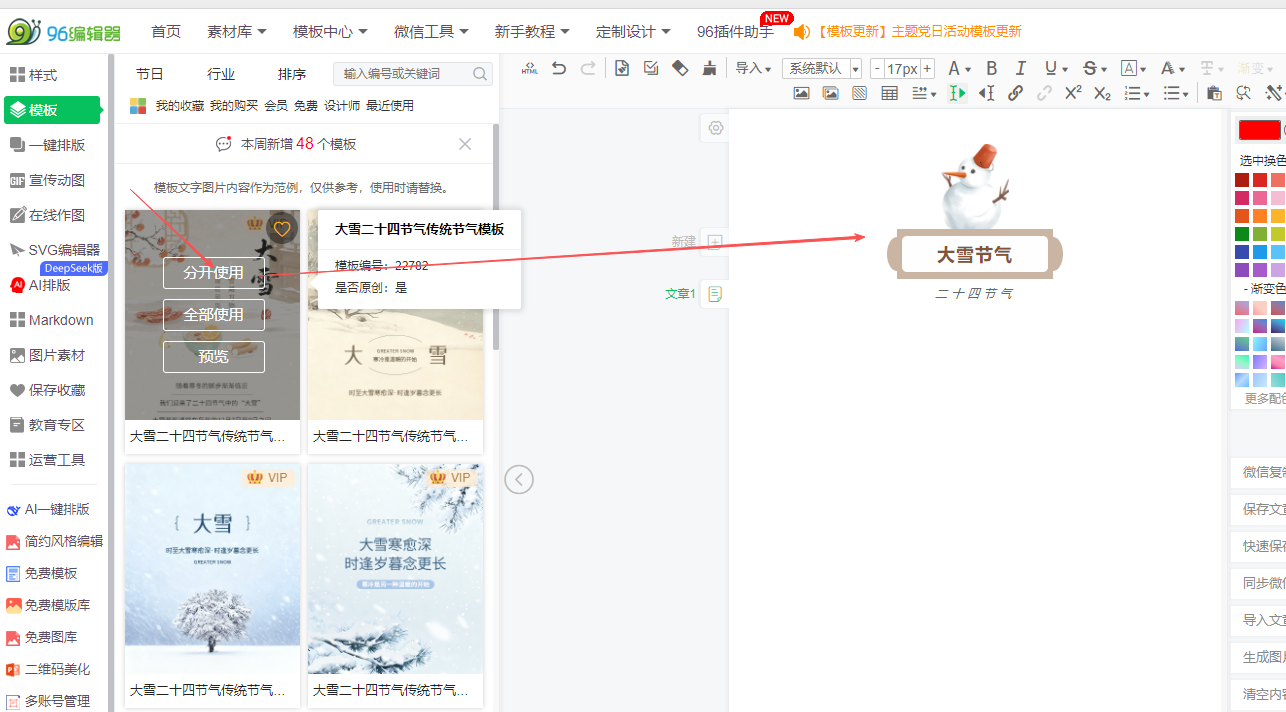Open 一键排版 in the left sidebar
This screenshot has width=1286, height=712.
(56, 145)
